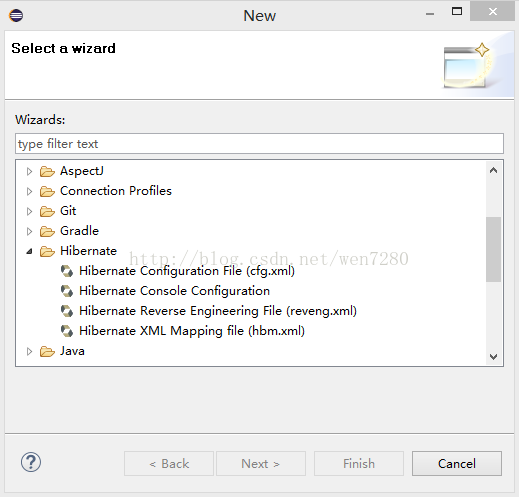Select Hibernate Configuration File (cfg.xml)

click(x=187, y=271)
